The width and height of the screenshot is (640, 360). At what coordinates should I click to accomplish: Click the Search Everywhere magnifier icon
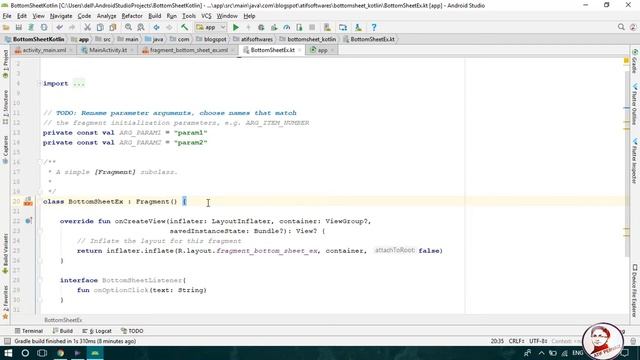point(621,27)
